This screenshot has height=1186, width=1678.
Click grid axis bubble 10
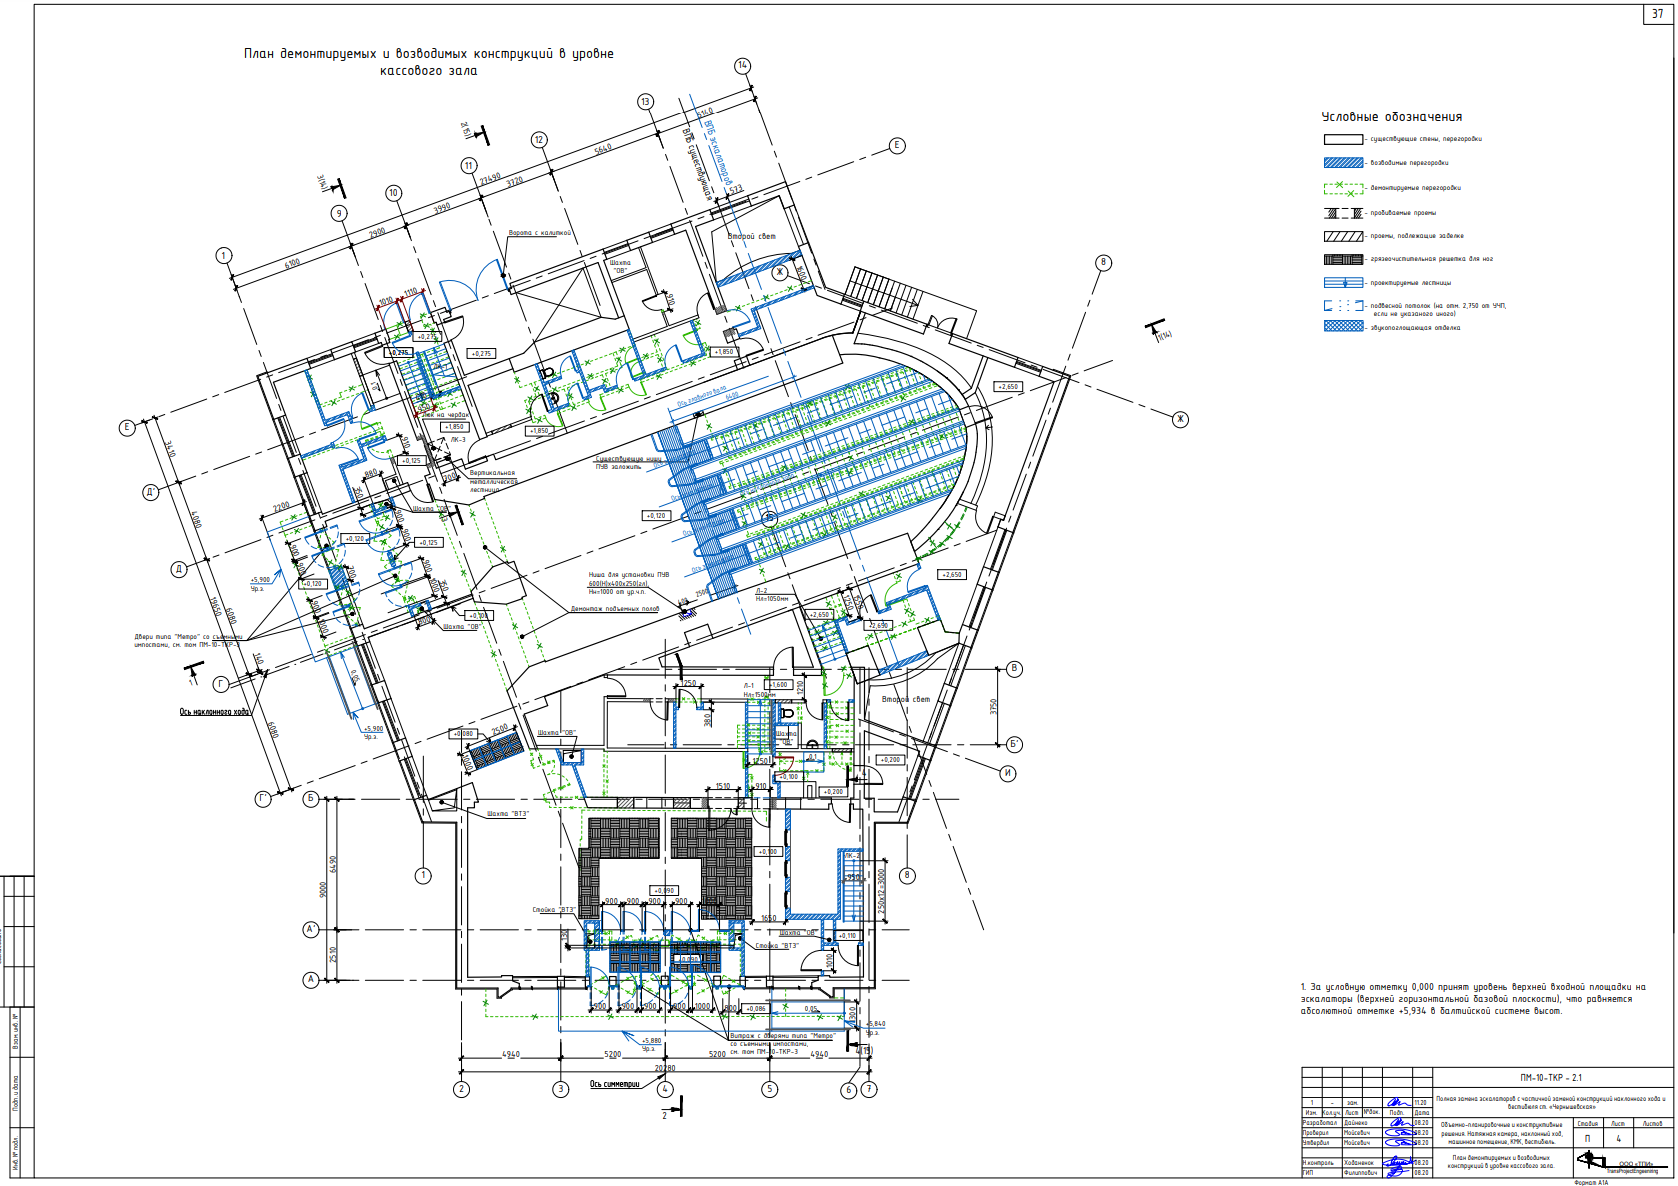(x=393, y=193)
